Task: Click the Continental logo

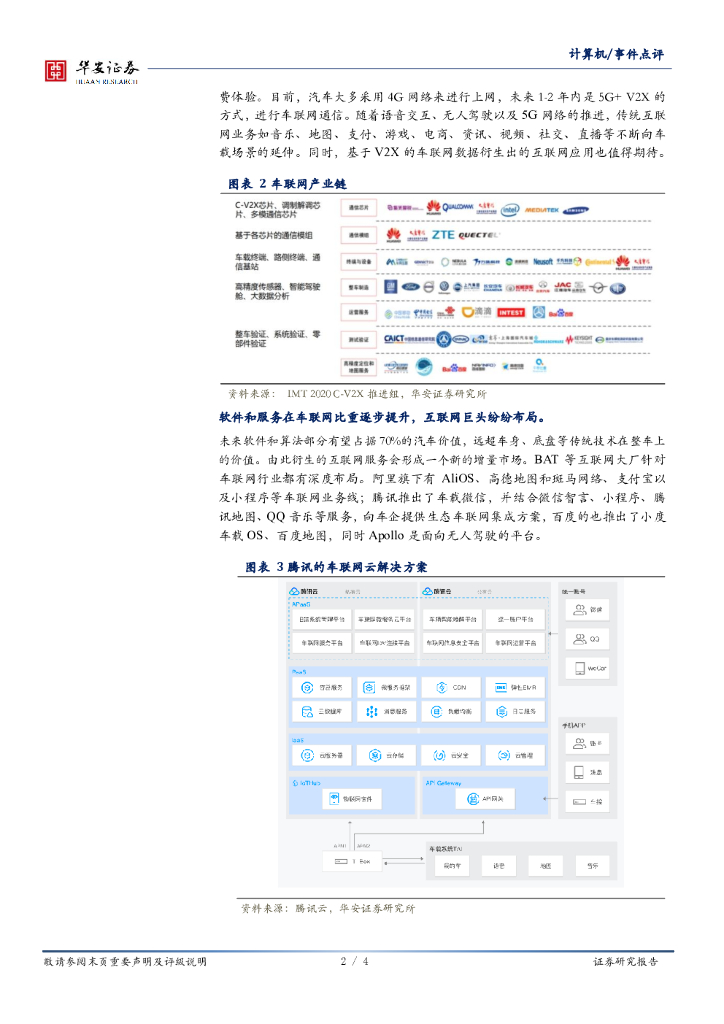Action: click(599, 262)
